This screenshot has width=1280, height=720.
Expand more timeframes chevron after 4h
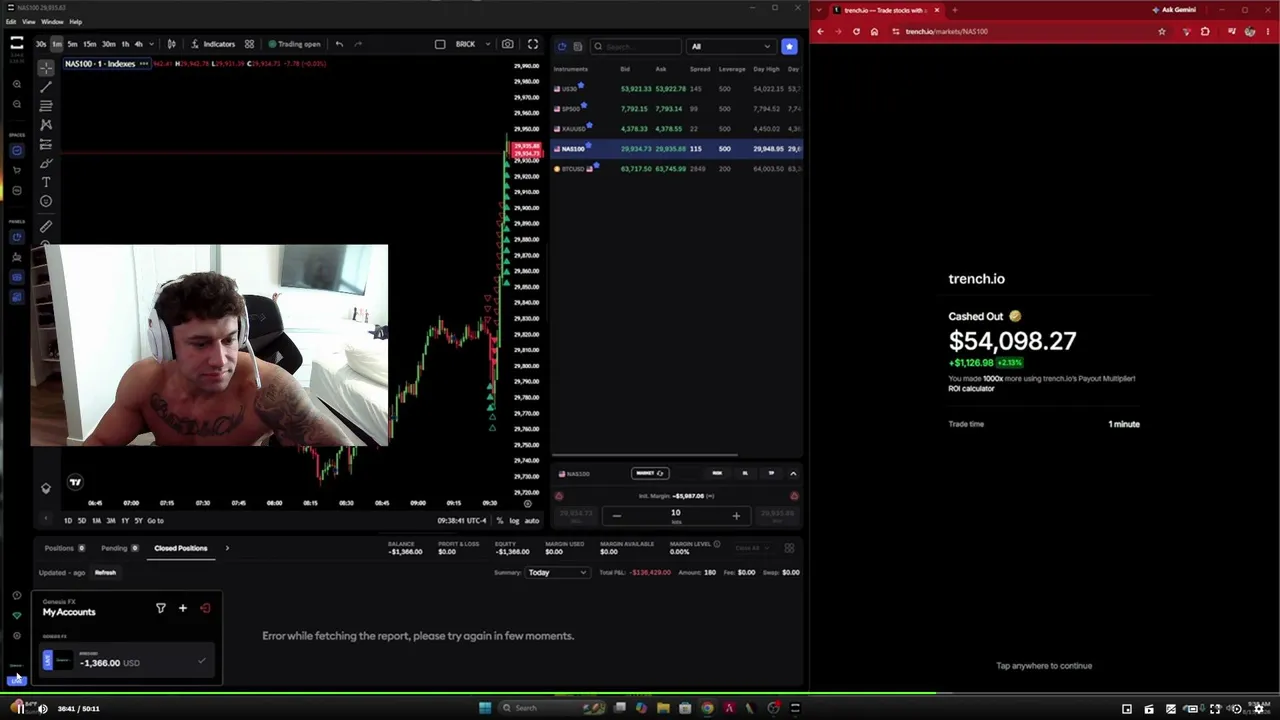click(x=151, y=44)
